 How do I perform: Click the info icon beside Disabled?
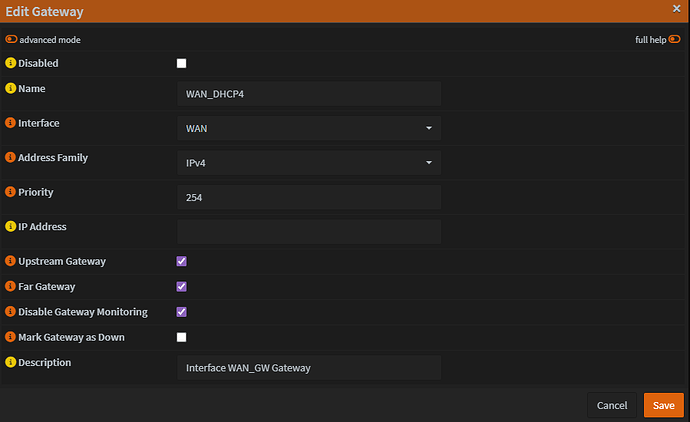point(11,63)
